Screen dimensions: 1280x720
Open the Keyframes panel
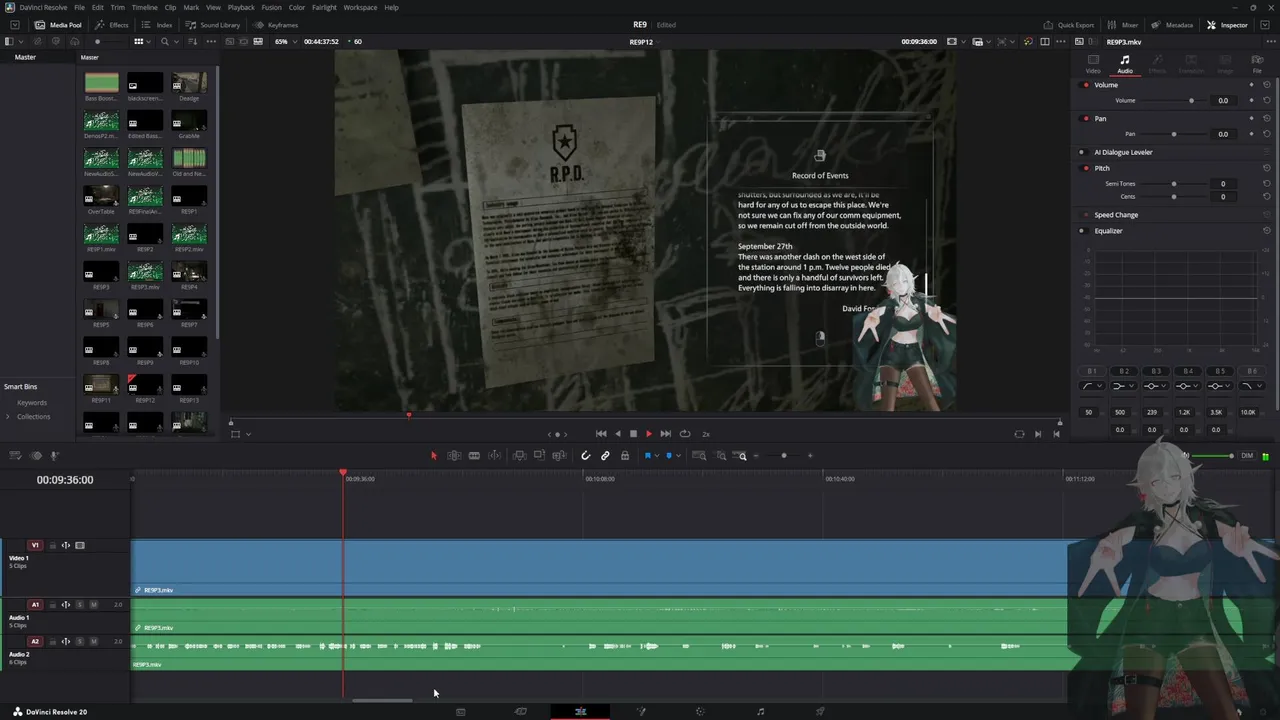tap(276, 25)
